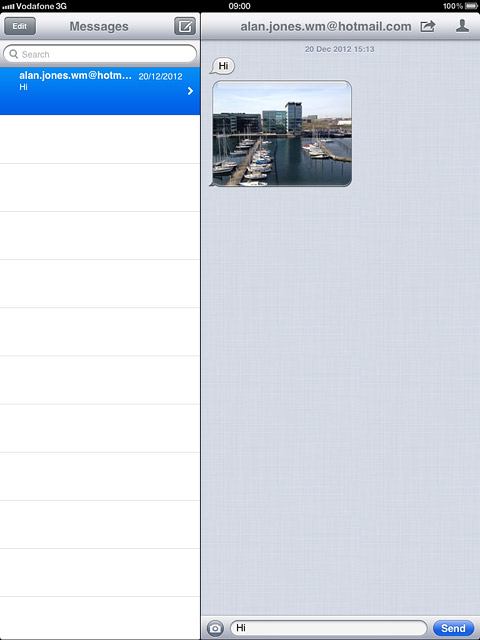Click the message text field containing Hi
Screen dimensions: 480x640
coord(329,628)
